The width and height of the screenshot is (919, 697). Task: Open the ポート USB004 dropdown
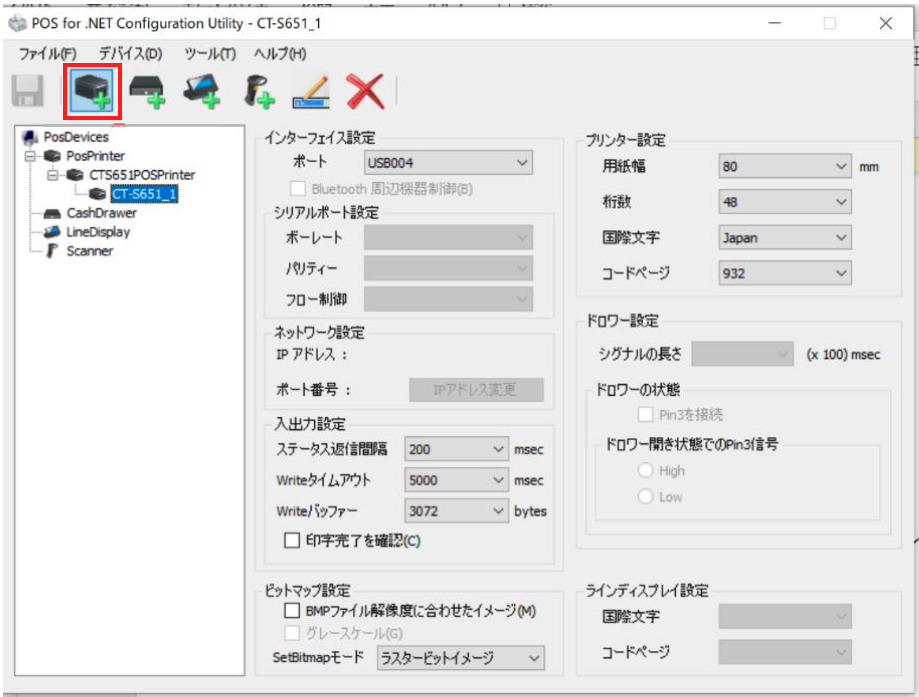click(x=448, y=163)
